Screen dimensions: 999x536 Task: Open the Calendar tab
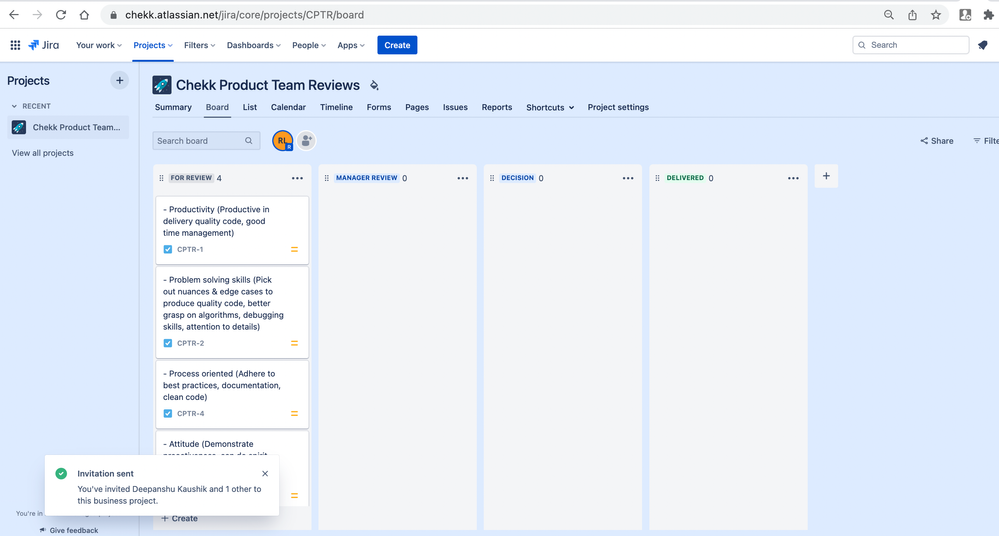(x=288, y=108)
